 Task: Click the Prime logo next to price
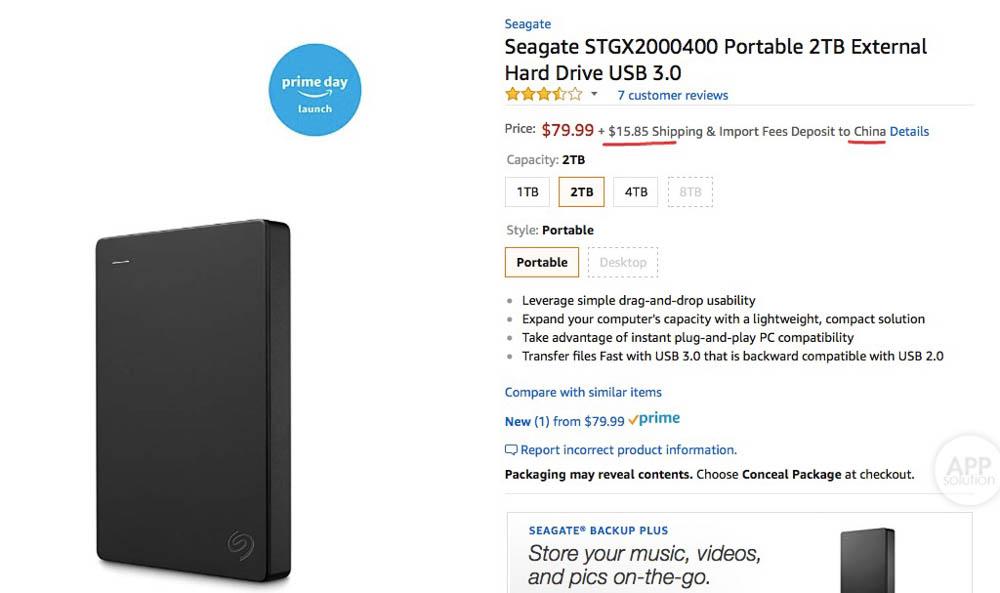[x=654, y=420]
